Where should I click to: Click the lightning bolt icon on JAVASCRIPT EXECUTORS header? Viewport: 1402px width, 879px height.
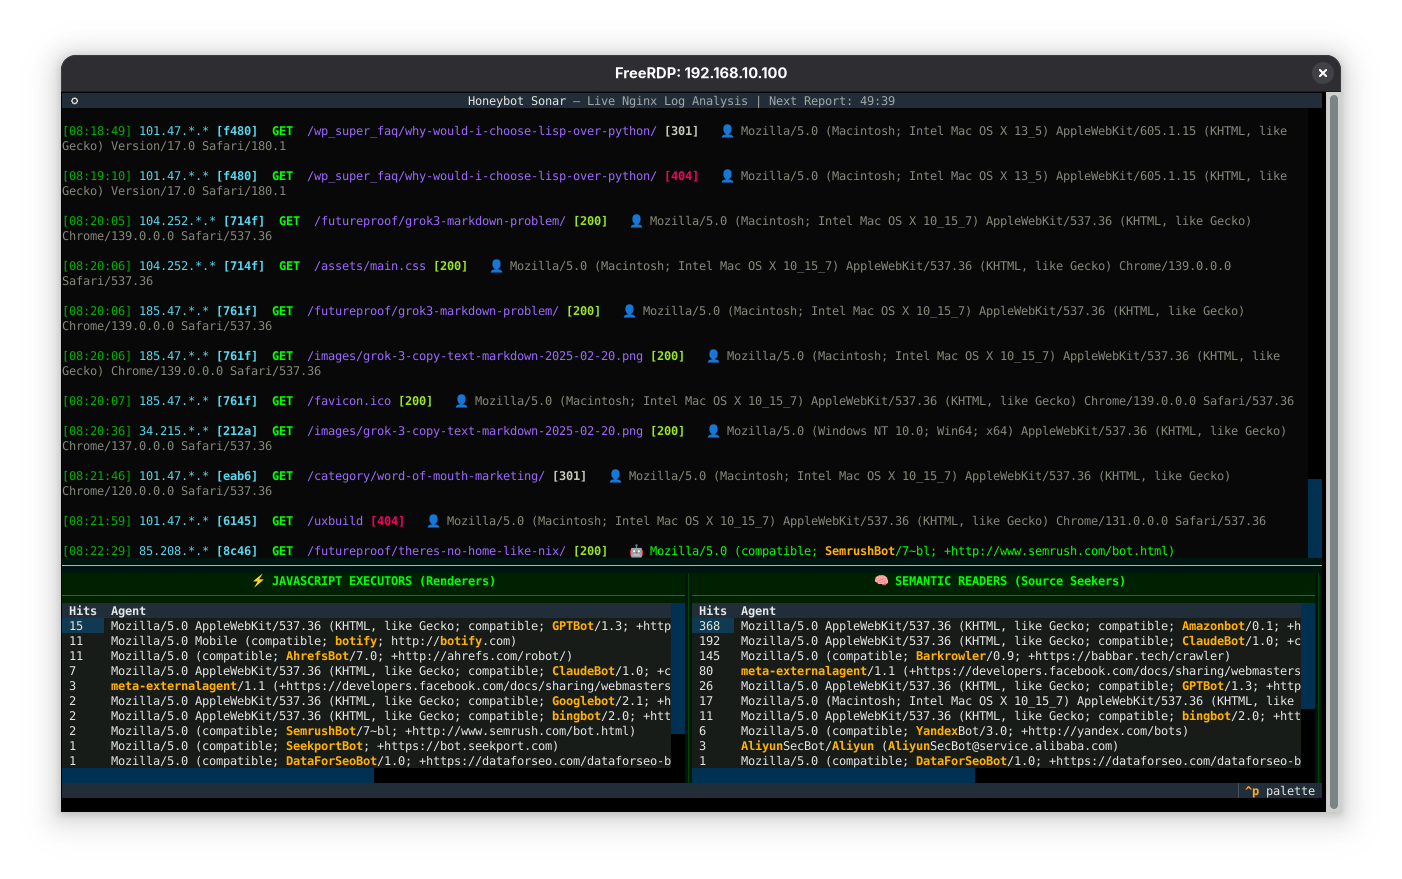coord(258,580)
